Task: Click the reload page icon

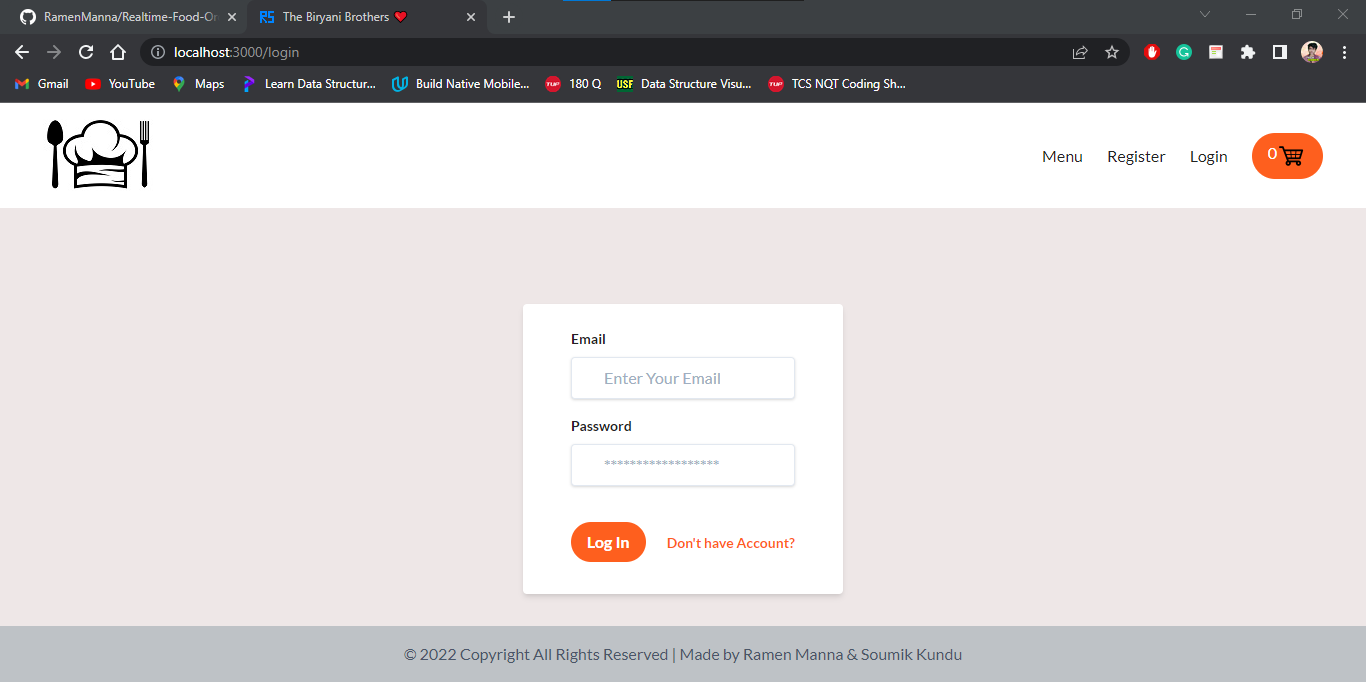Action: tap(85, 52)
